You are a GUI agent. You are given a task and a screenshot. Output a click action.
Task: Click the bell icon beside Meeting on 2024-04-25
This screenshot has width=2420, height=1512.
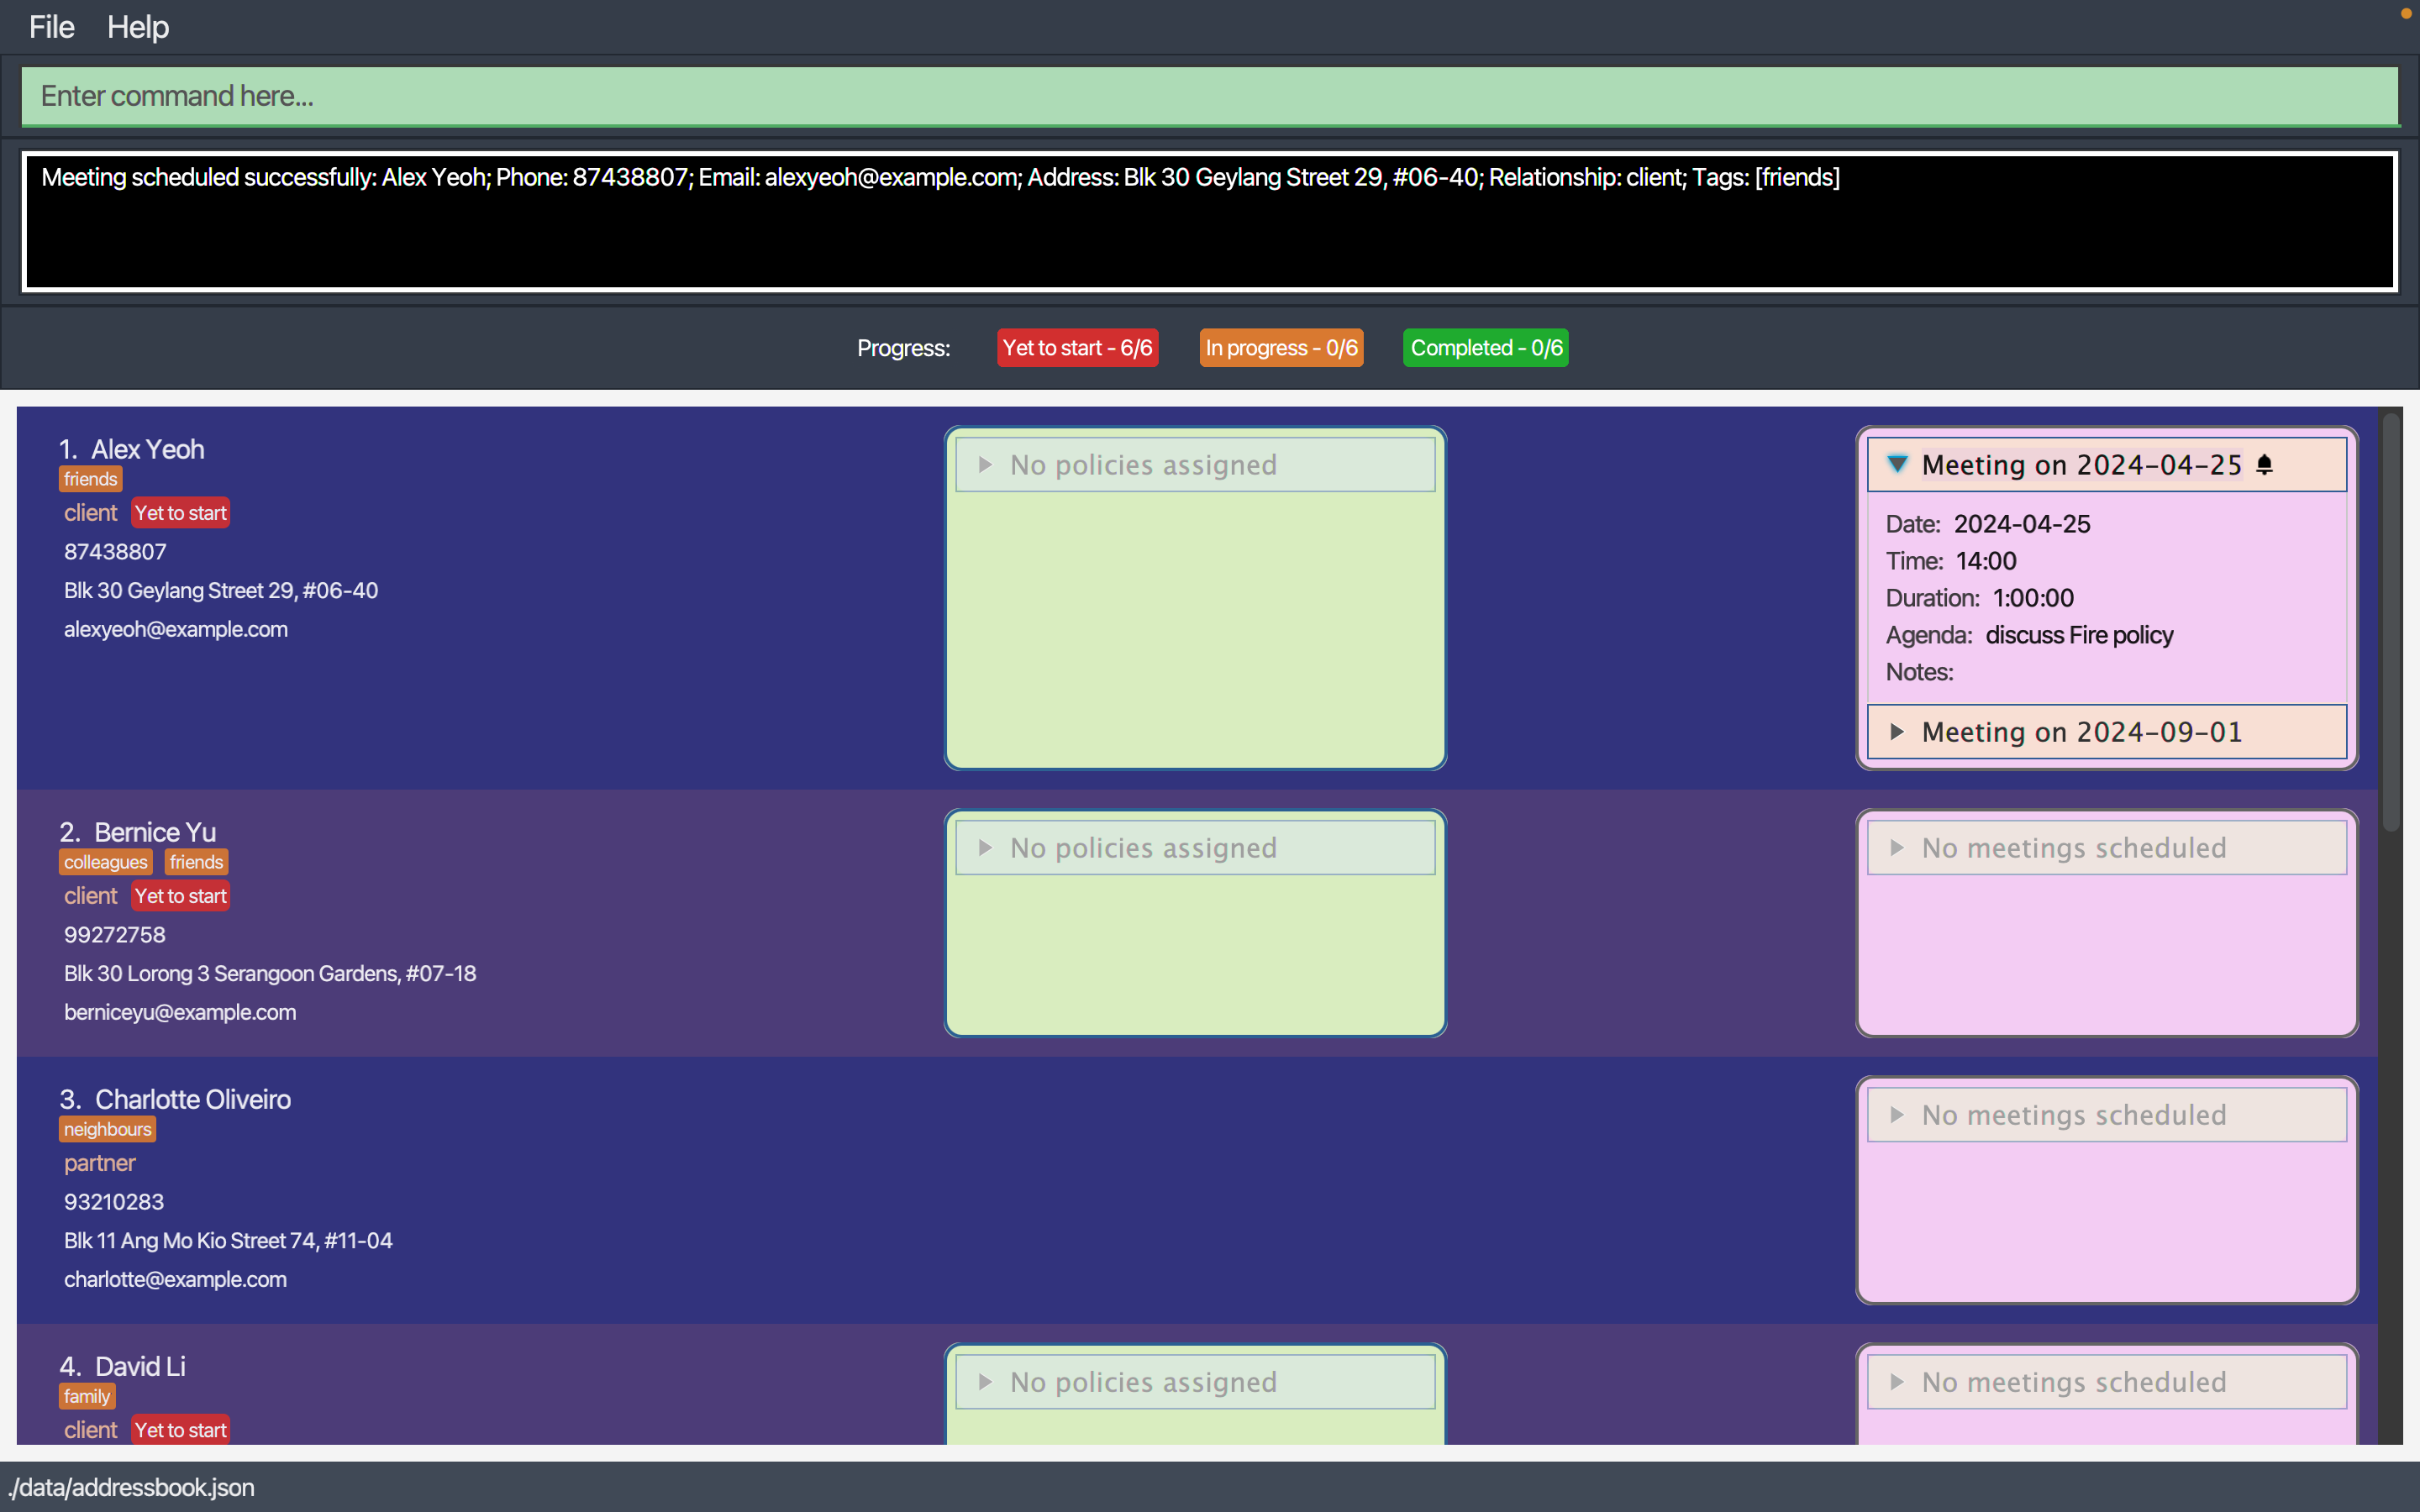2265,464
